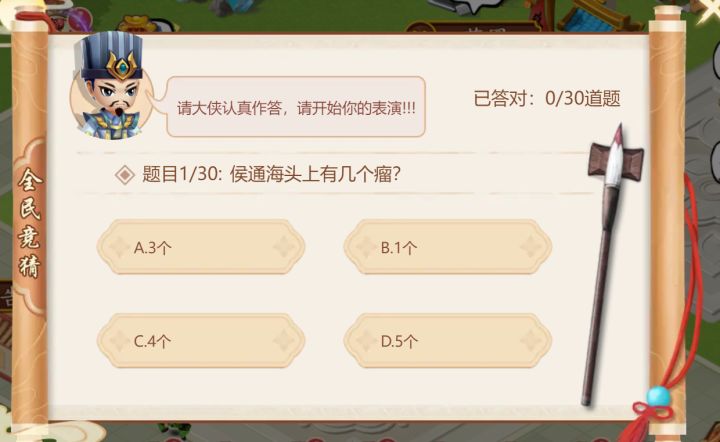This screenshot has width=720, height=442.
Task: Select answer option A.3个
Action: pyautogui.click(x=201, y=247)
